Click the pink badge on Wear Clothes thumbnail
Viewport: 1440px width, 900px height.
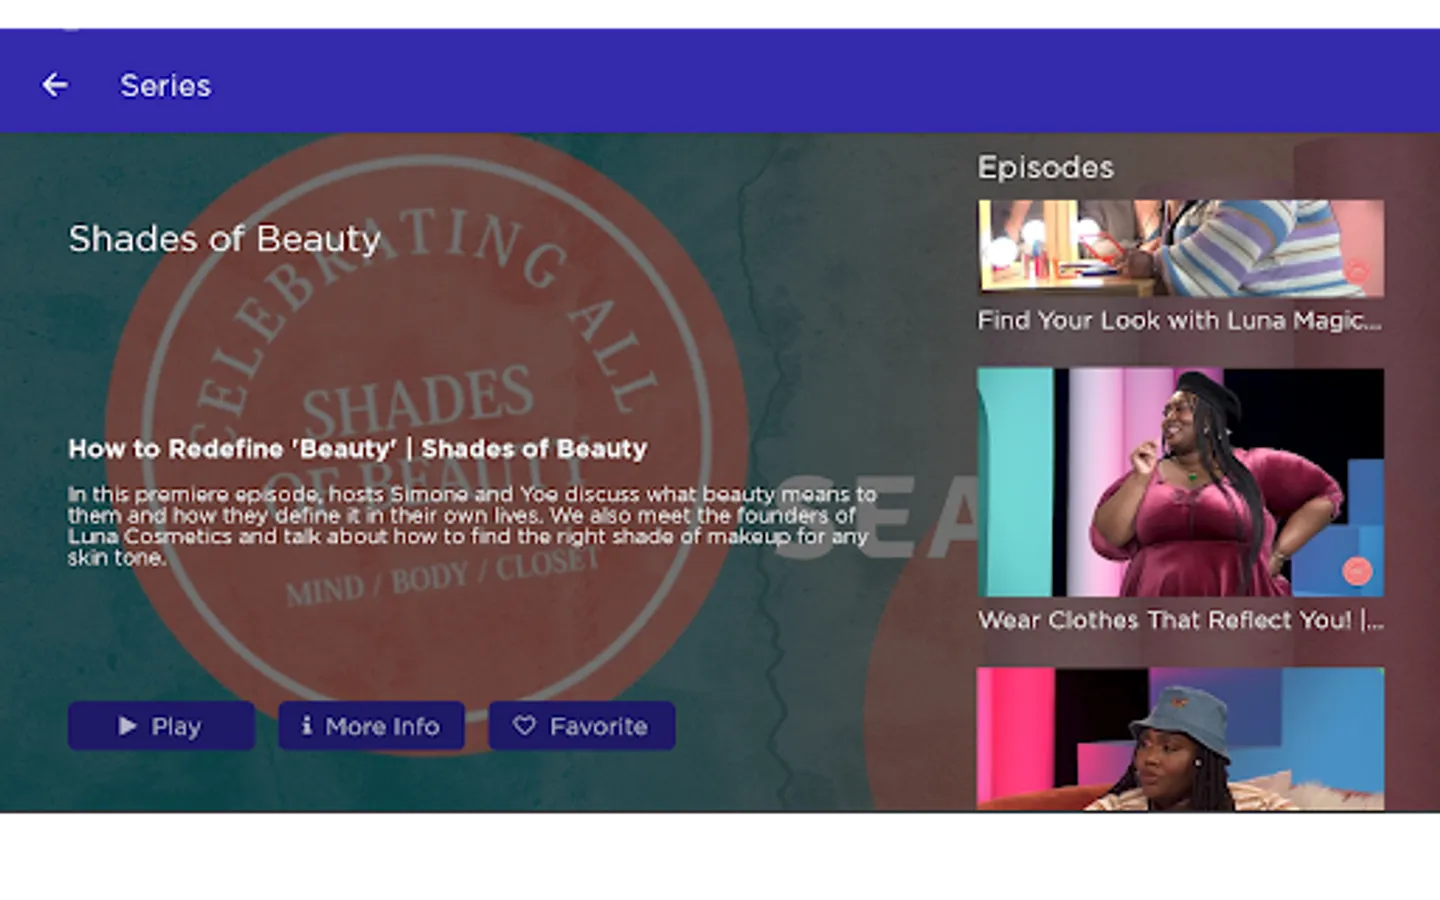(x=1357, y=571)
